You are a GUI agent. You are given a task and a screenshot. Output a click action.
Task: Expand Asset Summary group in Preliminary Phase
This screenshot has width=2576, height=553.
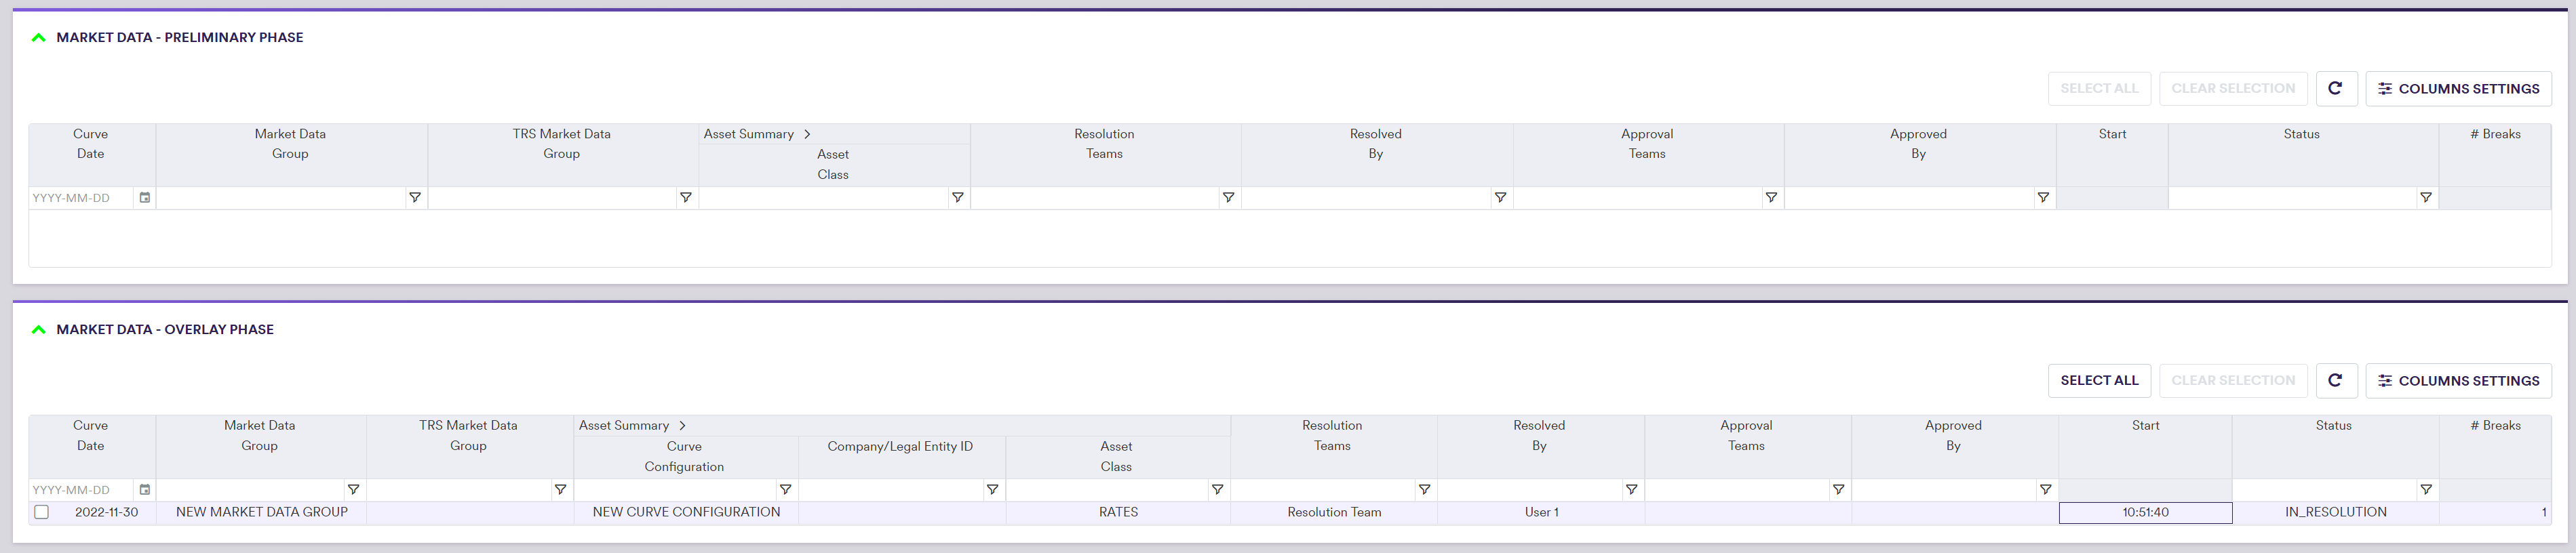click(807, 134)
